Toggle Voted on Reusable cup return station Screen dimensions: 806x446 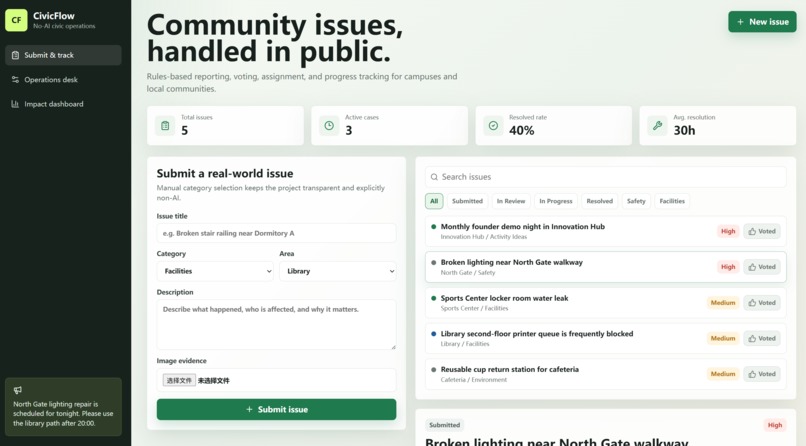(x=762, y=374)
